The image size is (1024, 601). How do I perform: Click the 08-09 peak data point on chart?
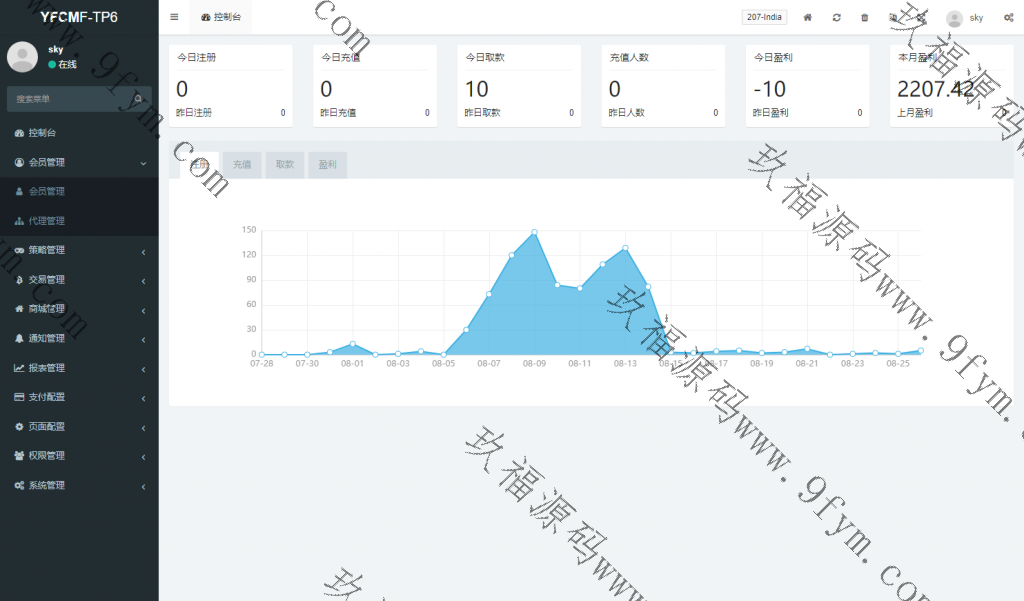(534, 232)
